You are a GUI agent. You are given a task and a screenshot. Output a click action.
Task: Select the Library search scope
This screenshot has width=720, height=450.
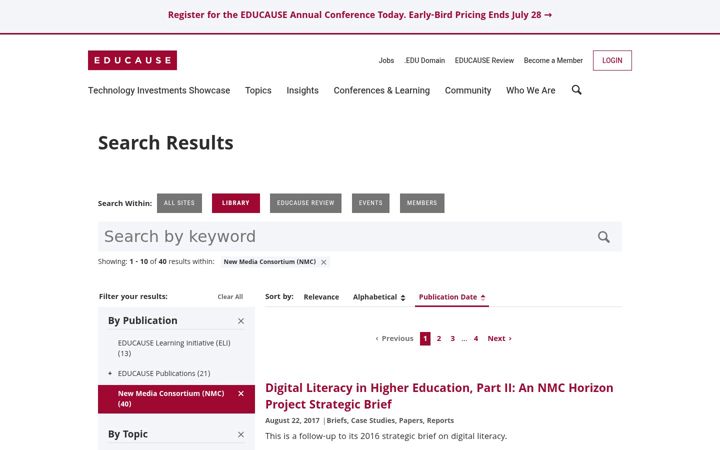236,203
